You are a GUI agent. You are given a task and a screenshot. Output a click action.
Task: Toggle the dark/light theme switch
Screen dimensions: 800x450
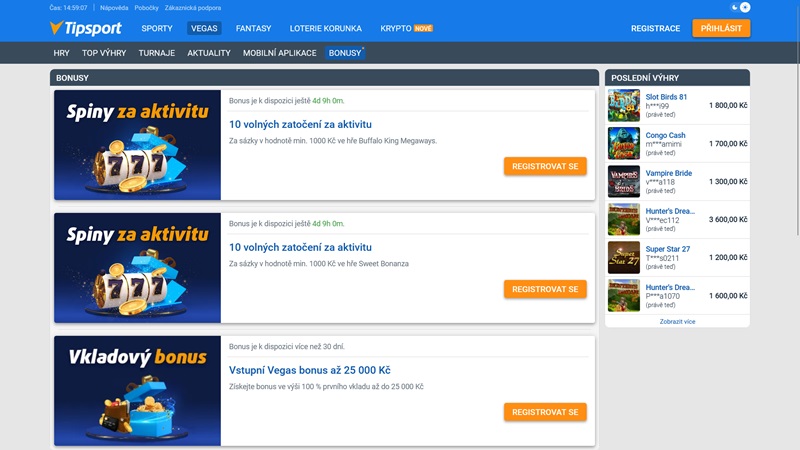740,7
